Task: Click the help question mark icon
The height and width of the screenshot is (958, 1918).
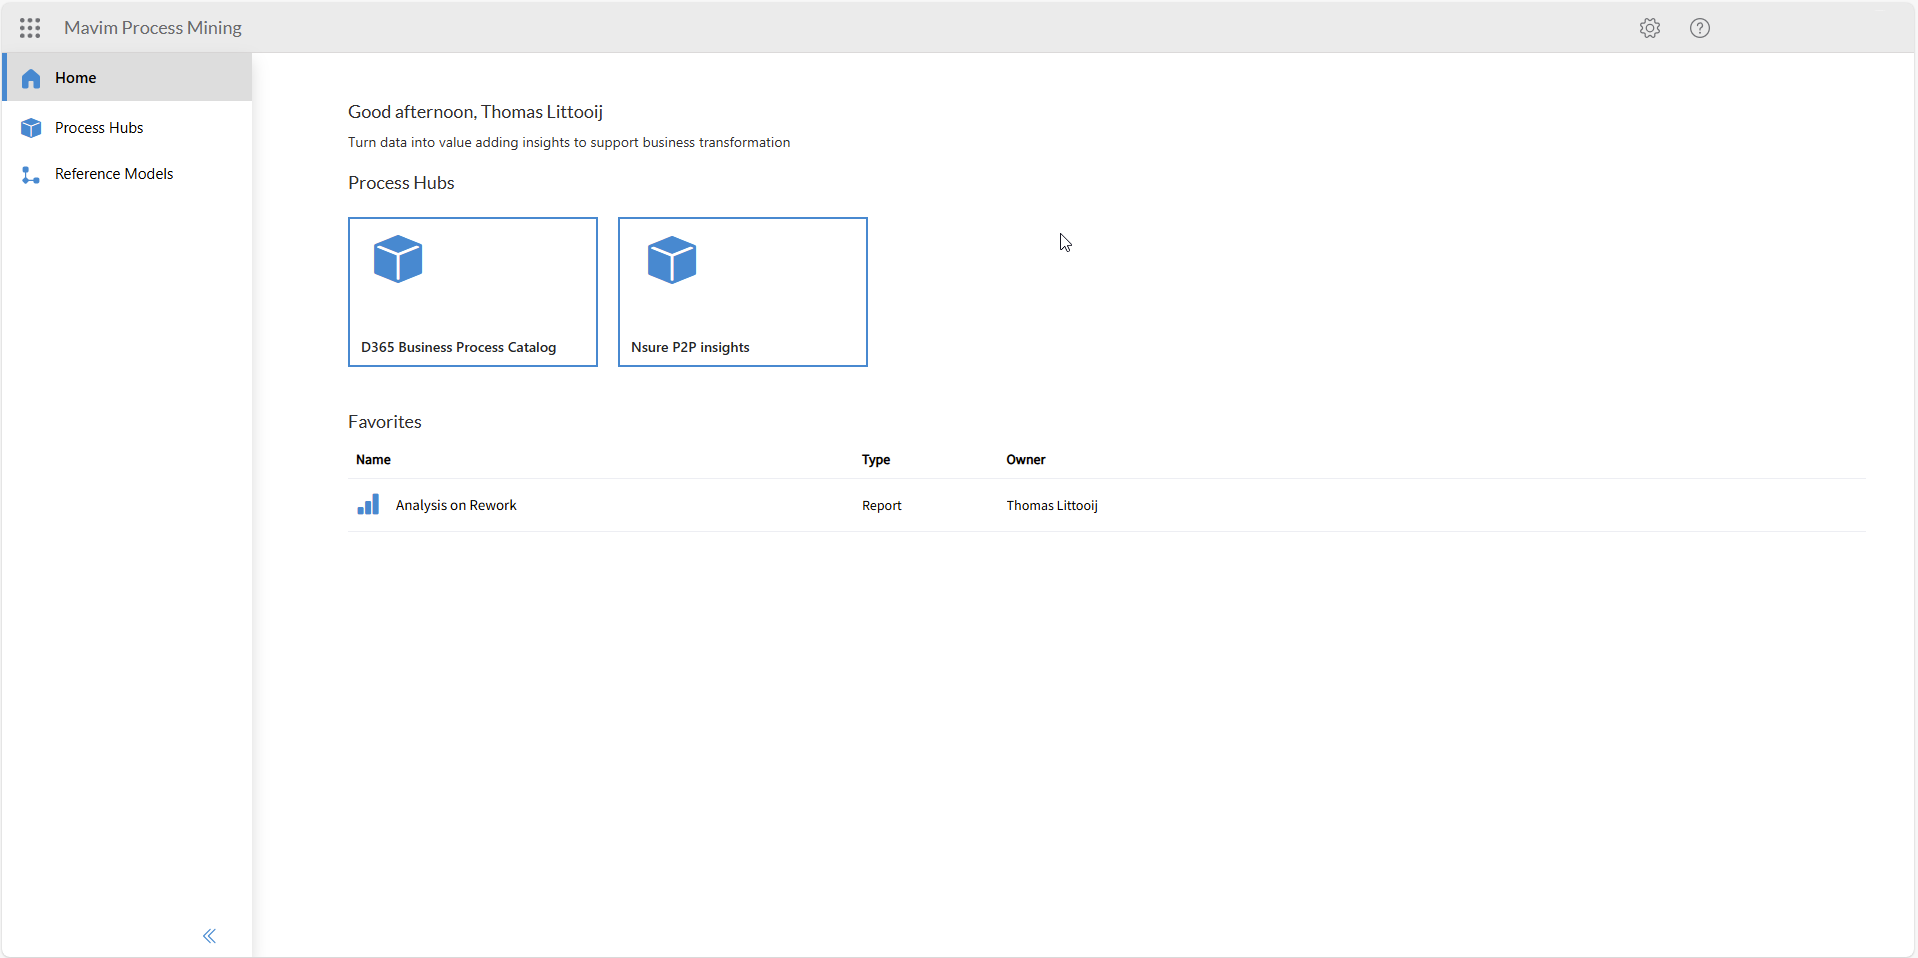Action: click(1699, 28)
